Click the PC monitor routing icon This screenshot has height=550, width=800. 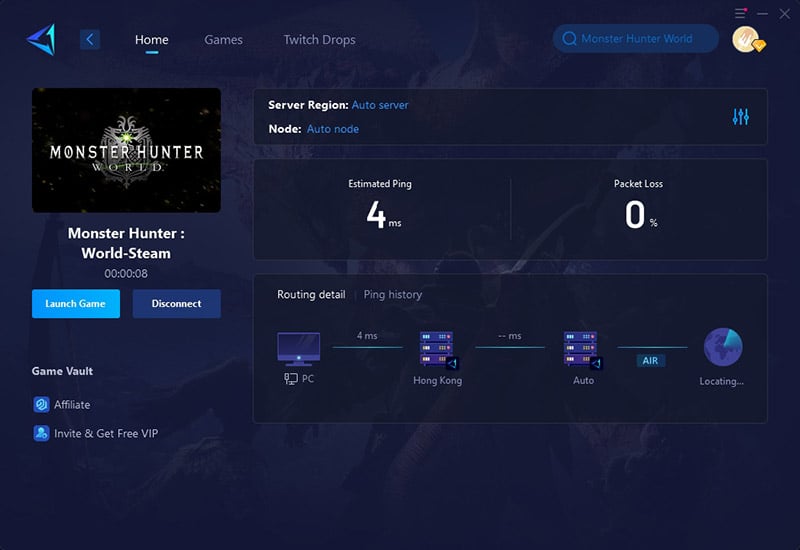298,349
